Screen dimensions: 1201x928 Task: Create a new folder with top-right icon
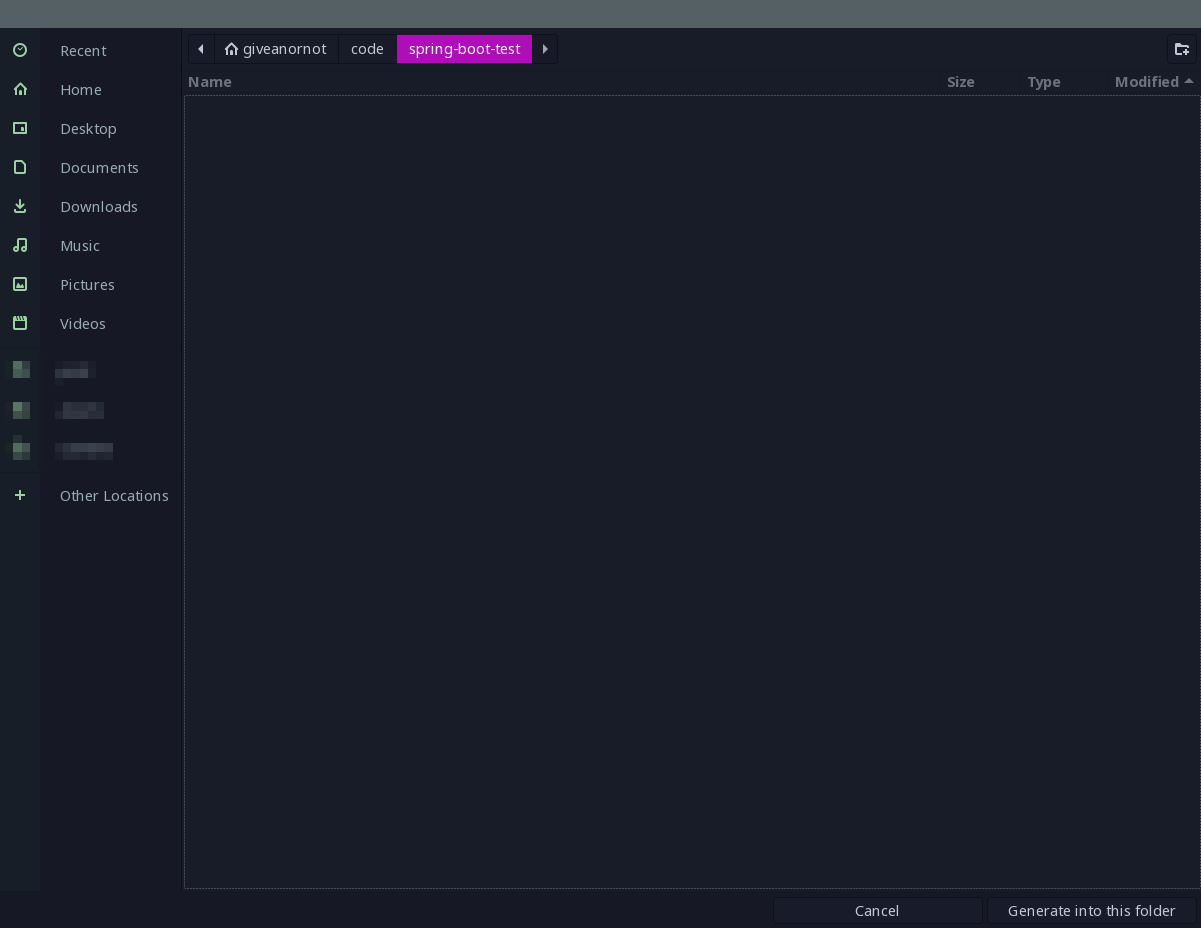1182,49
